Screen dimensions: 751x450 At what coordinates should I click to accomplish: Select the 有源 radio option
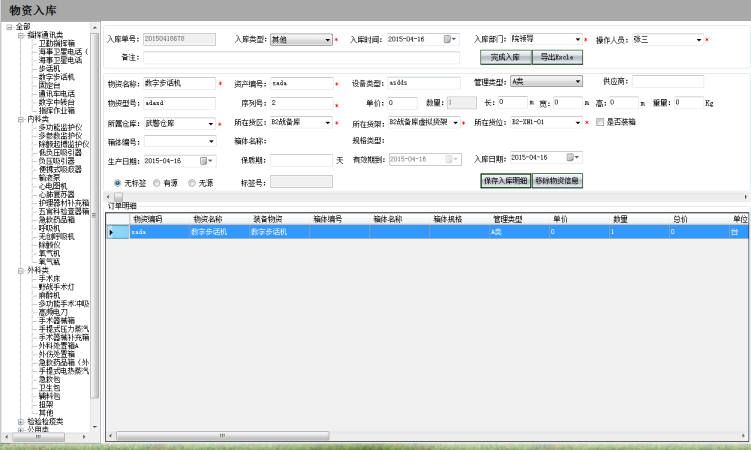pos(157,183)
